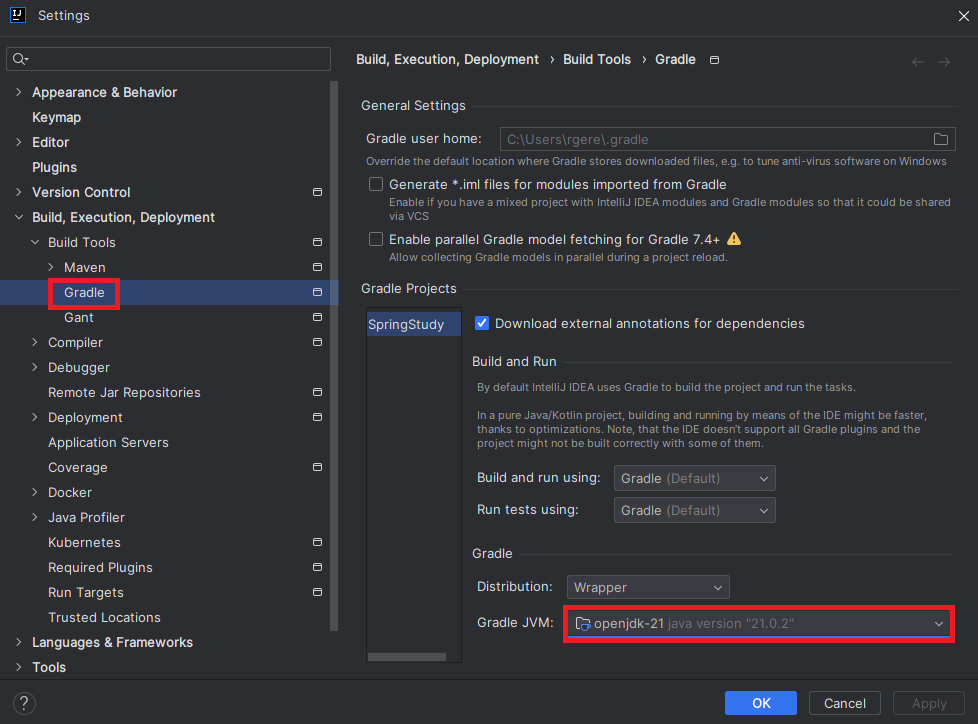Click the folder browse icon for Gradle user home
This screenshot has height=724, width=978.
(941, 139)
